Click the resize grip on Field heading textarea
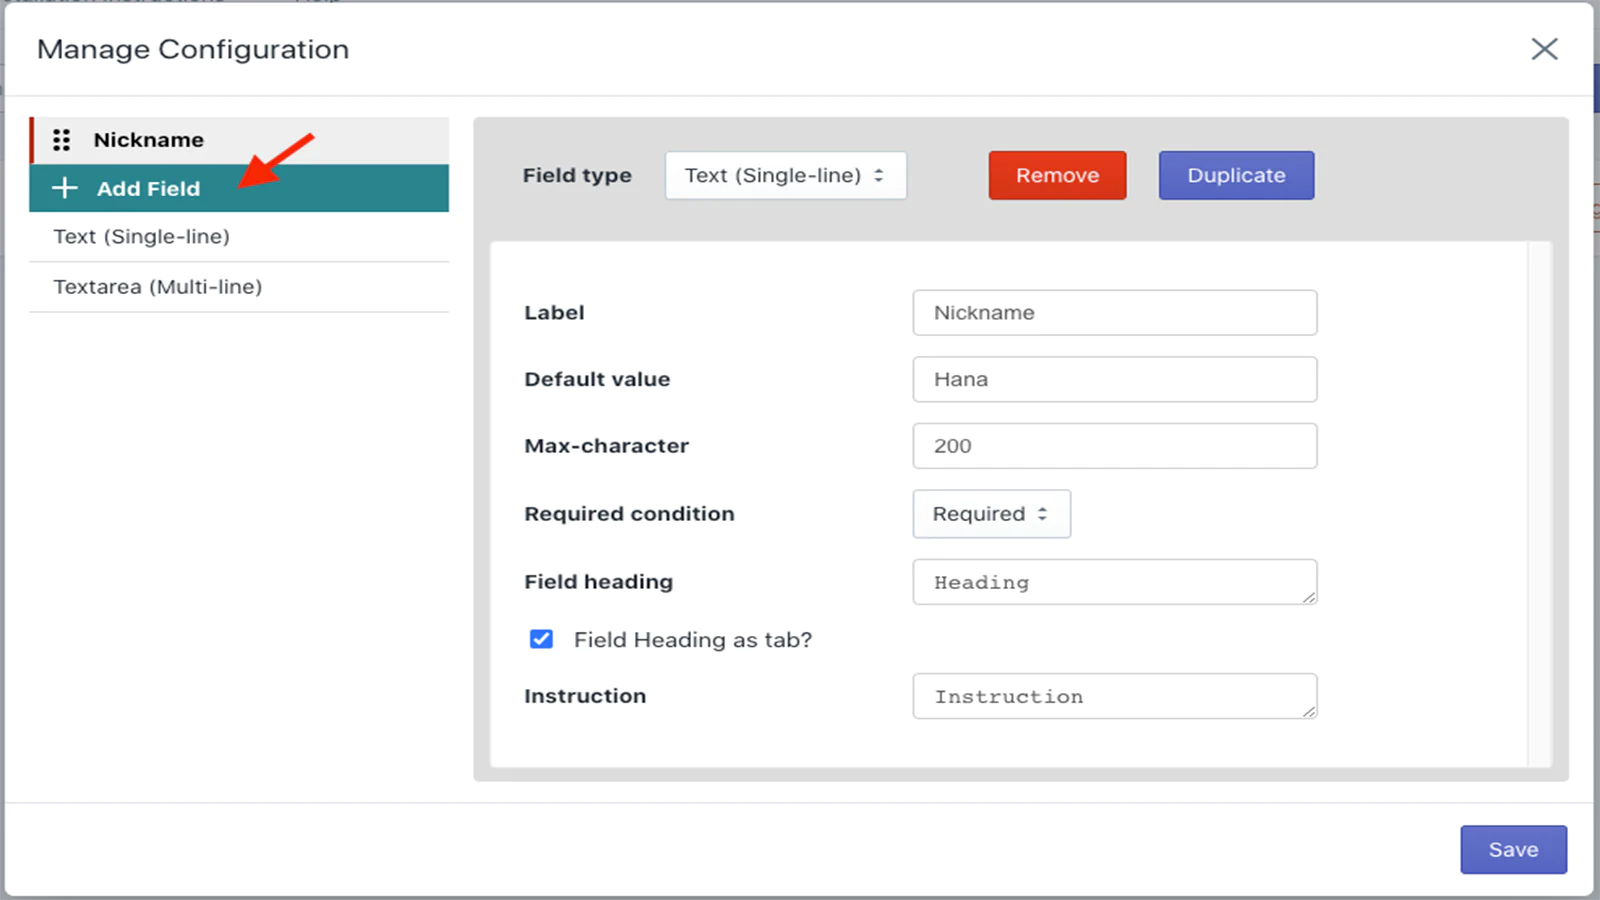 [x=1308, y=597]
